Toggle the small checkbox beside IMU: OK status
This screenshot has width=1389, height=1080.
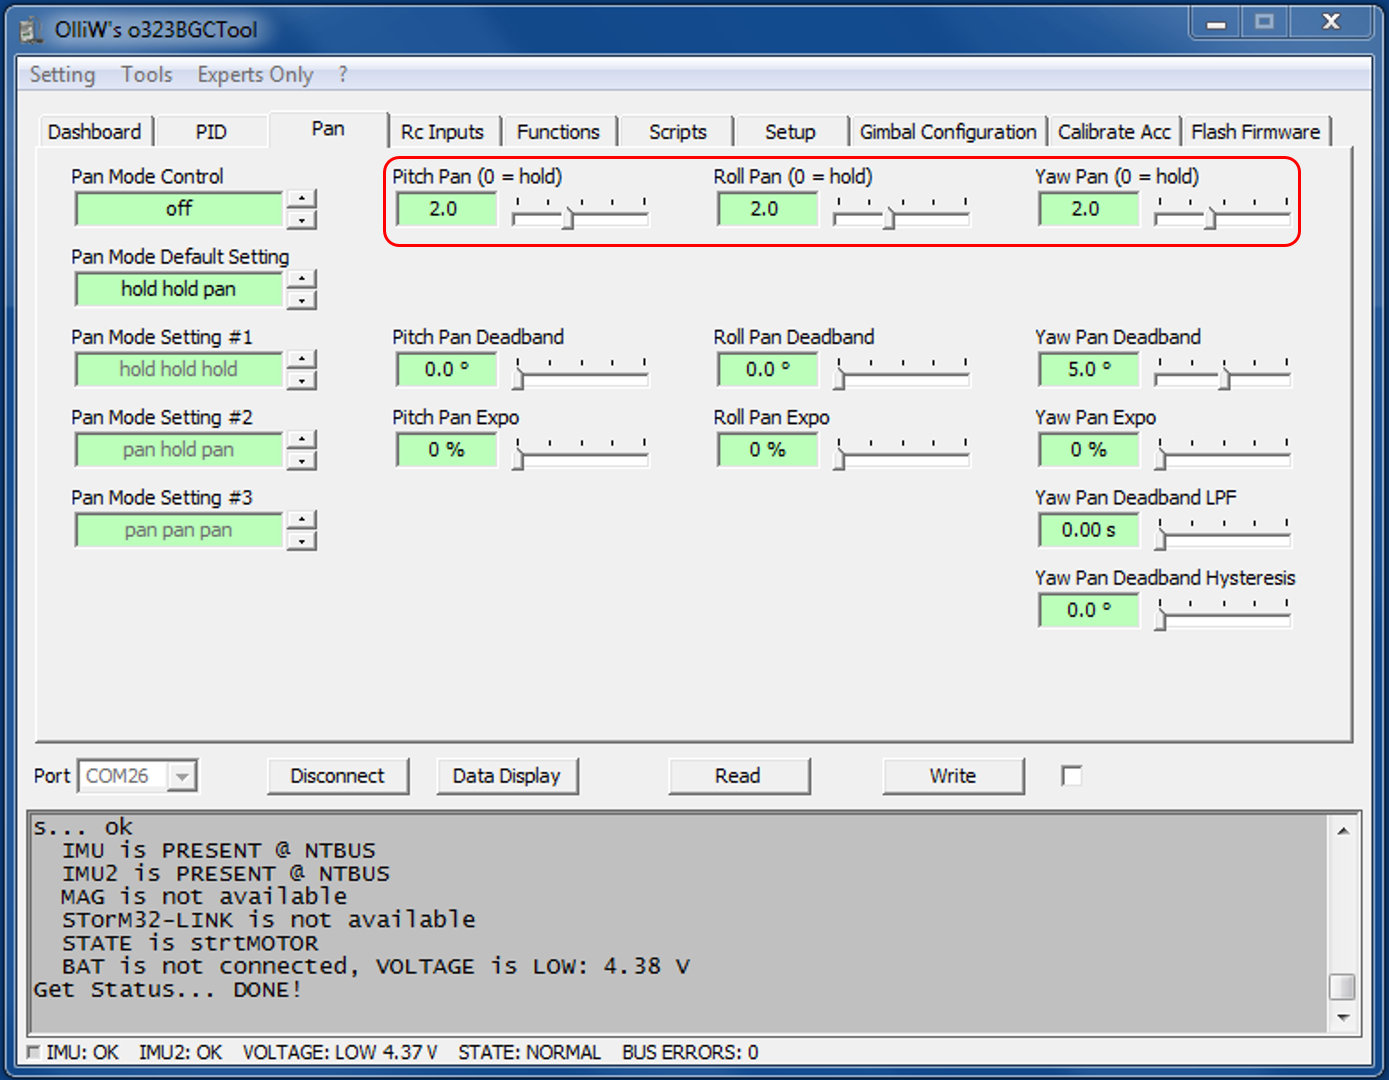pos(34,1052)
